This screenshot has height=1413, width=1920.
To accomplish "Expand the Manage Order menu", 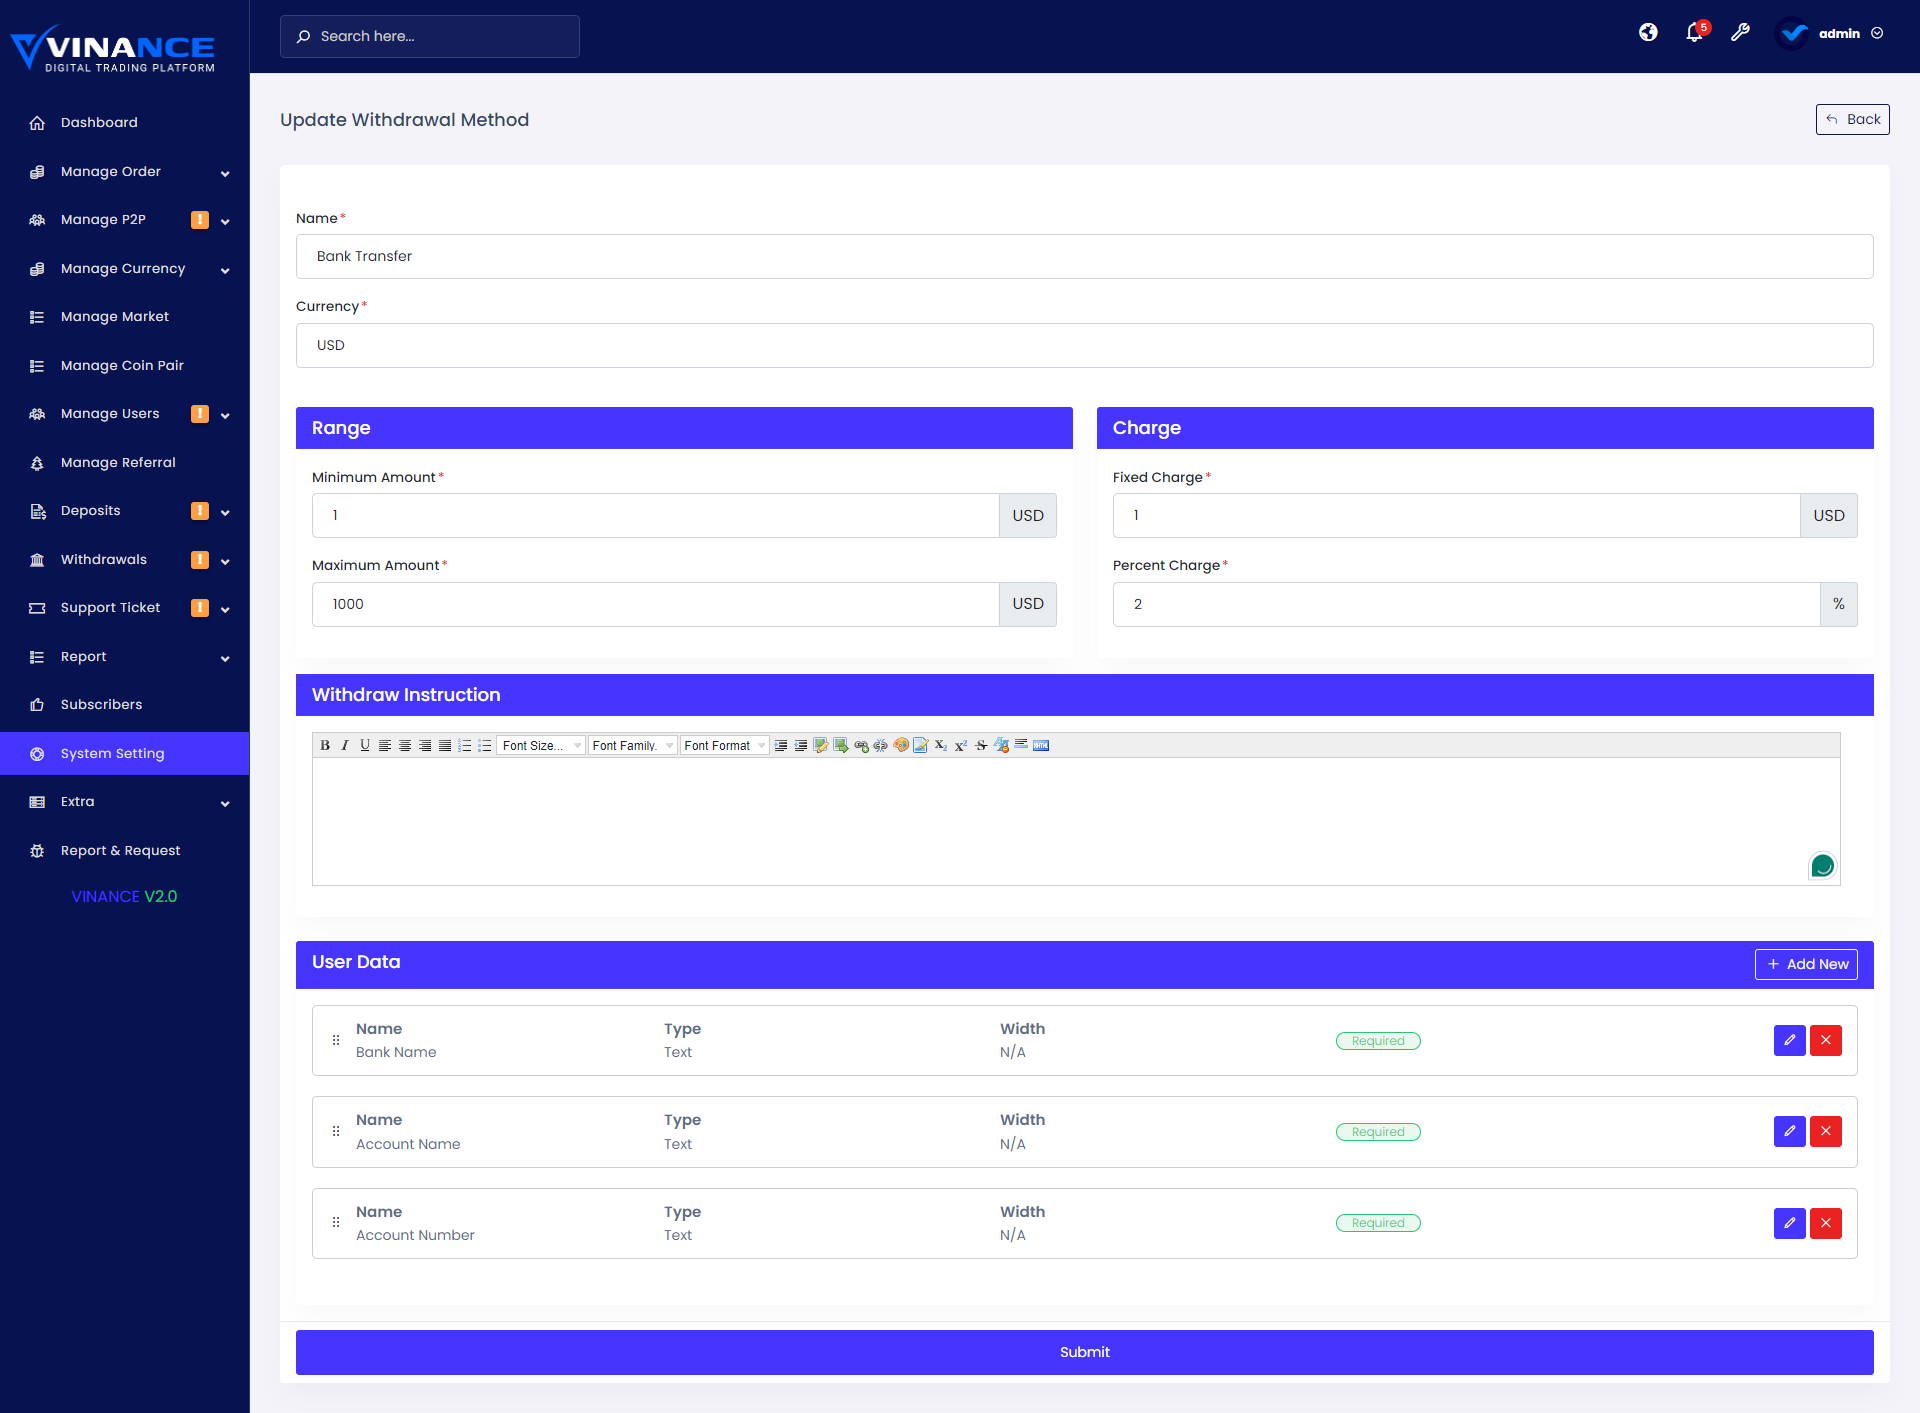I will 125,172.
